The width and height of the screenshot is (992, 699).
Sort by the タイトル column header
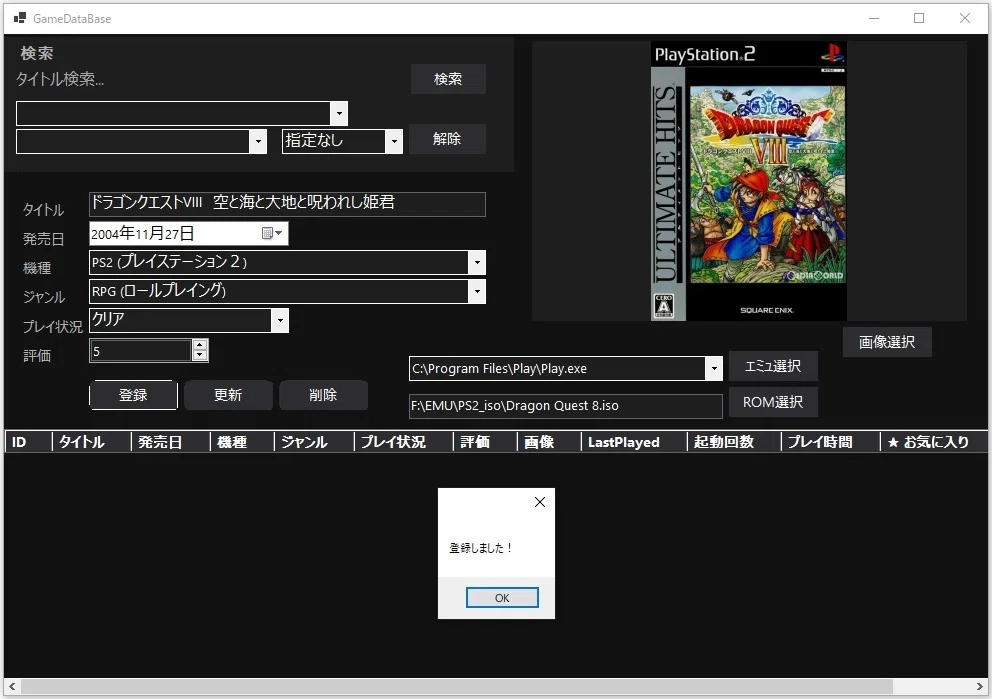(x=91, y=442)
